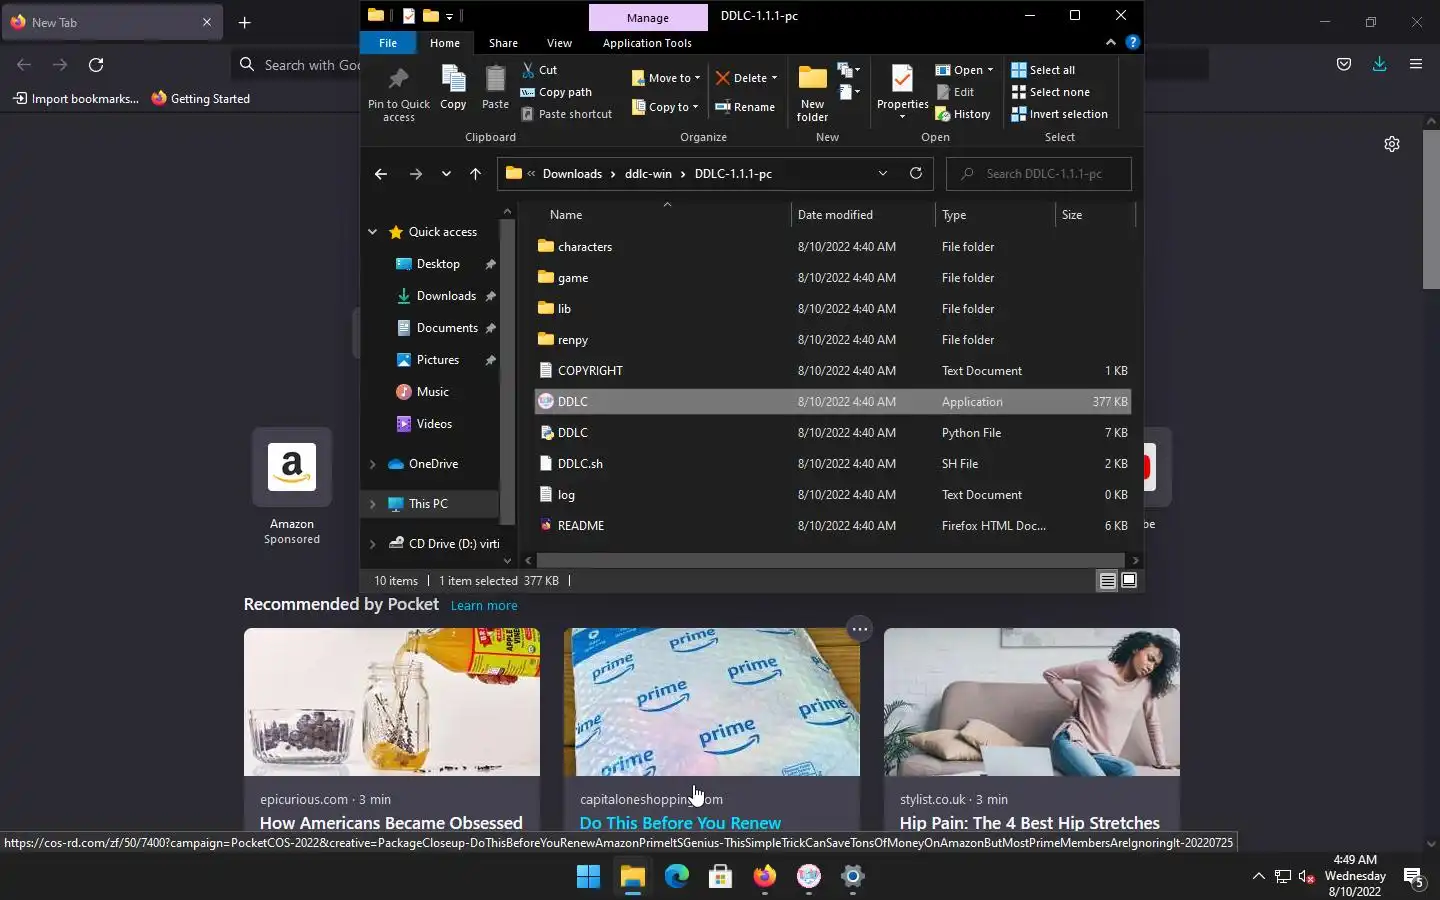Open new Firefox tab plus button

(245, 22)
